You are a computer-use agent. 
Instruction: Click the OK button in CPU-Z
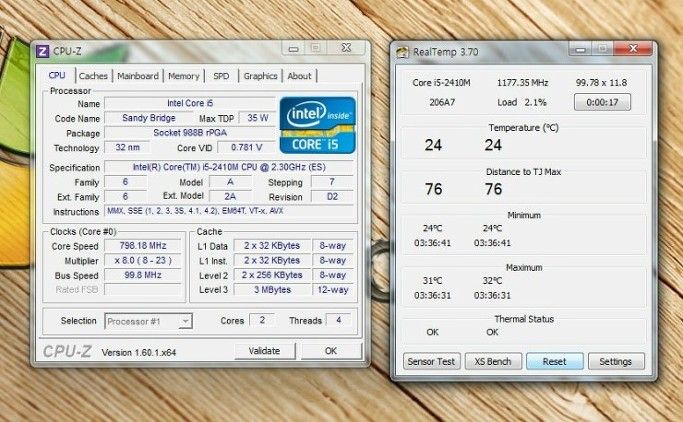coord(331,351)
